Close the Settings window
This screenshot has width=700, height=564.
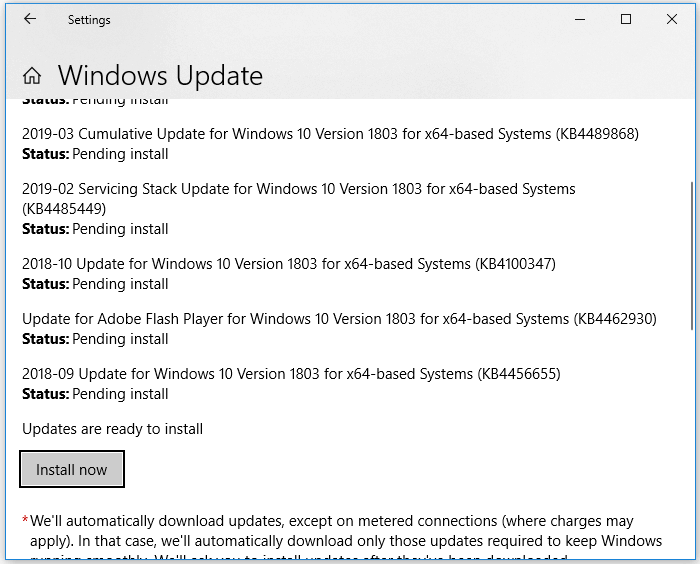(x=672, y=19)
